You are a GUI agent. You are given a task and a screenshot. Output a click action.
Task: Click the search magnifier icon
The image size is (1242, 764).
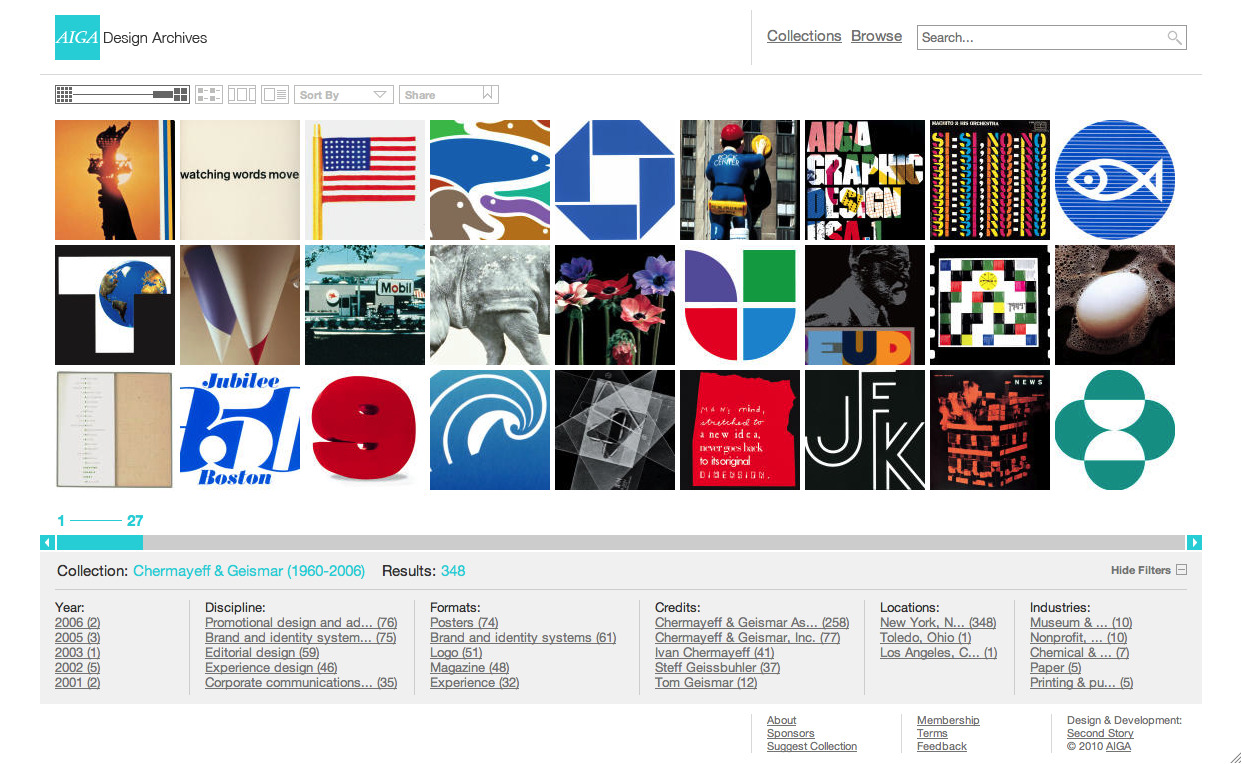[x=1174, y=38]
